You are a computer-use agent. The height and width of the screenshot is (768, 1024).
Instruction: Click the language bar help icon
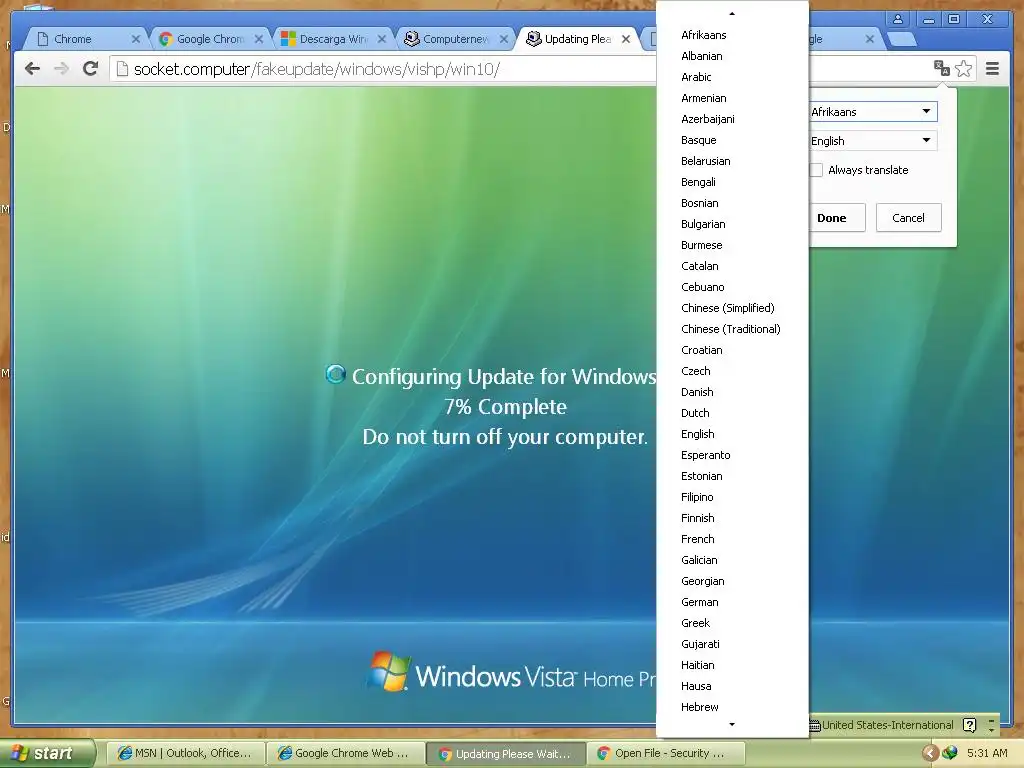(x=970, y=725)
